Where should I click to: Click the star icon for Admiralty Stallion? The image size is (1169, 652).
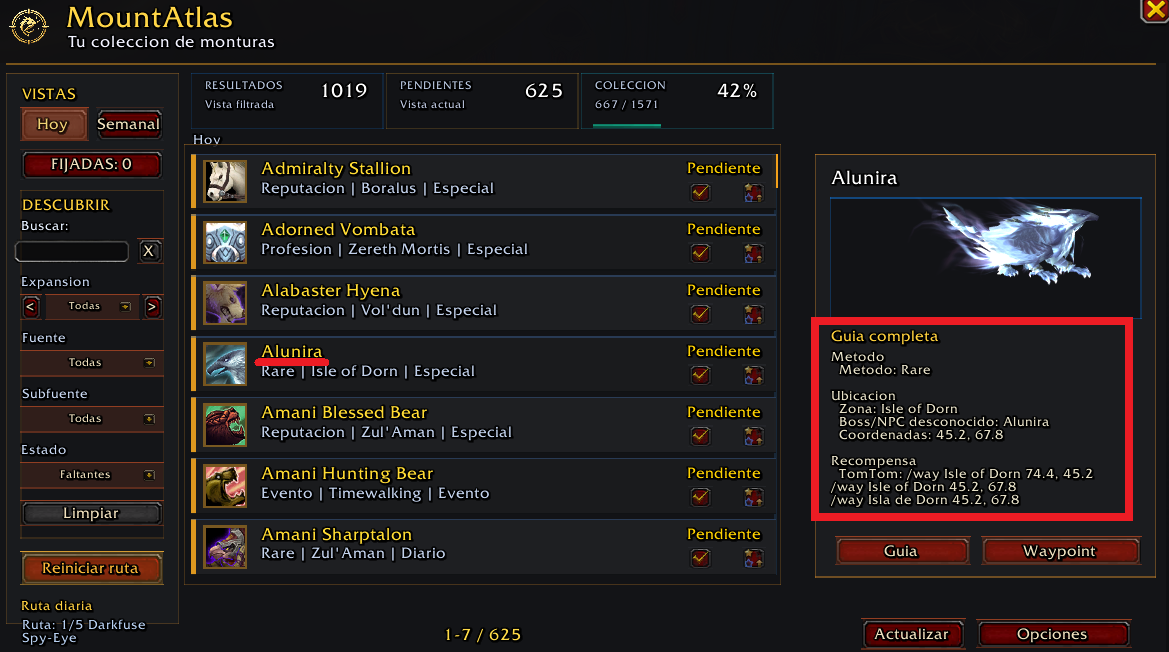click(x=753, y=192)
